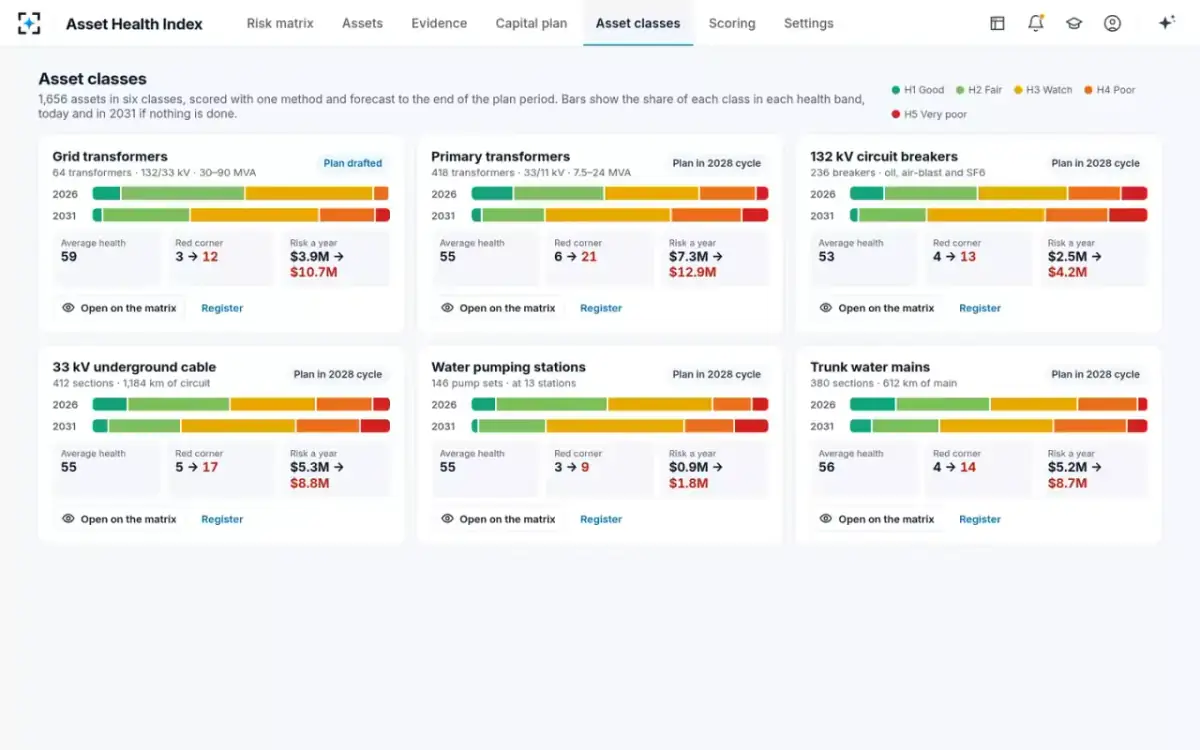Click the $4.2M risk value
Screen dimensions: 1200x750
pyautogui.click(x=1067, y=272)
